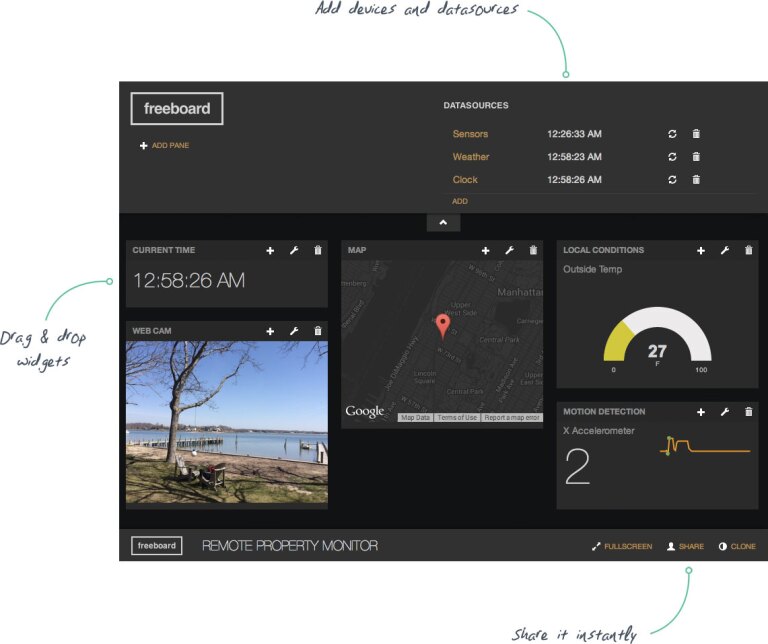The width and height of the screenshot is (768, 644).
Task: Add widget to Current Time pane
Action: coord(270,251)
